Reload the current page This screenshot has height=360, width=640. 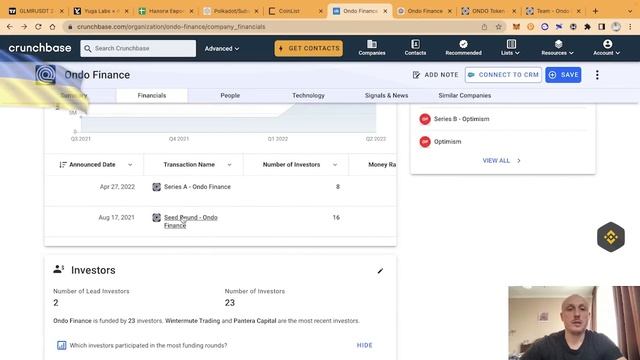point(38,27)
